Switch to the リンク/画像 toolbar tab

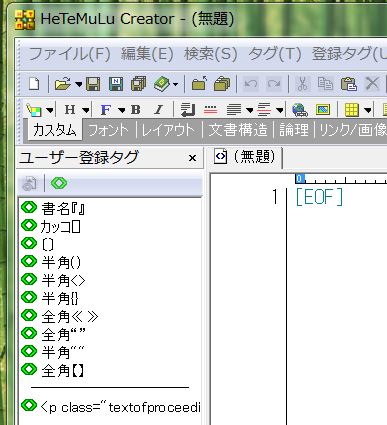tap(352, 130)
